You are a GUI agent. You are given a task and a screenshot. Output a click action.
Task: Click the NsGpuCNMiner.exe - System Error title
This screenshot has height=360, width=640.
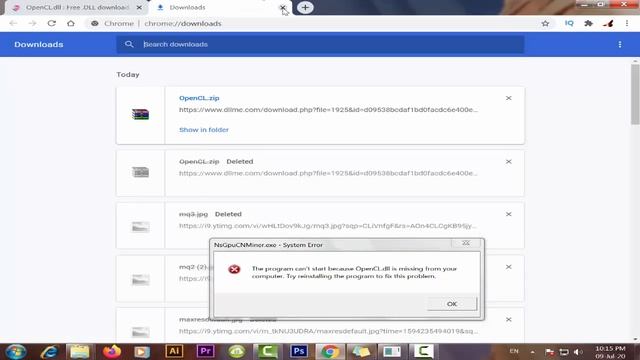[x=268, y=245]
